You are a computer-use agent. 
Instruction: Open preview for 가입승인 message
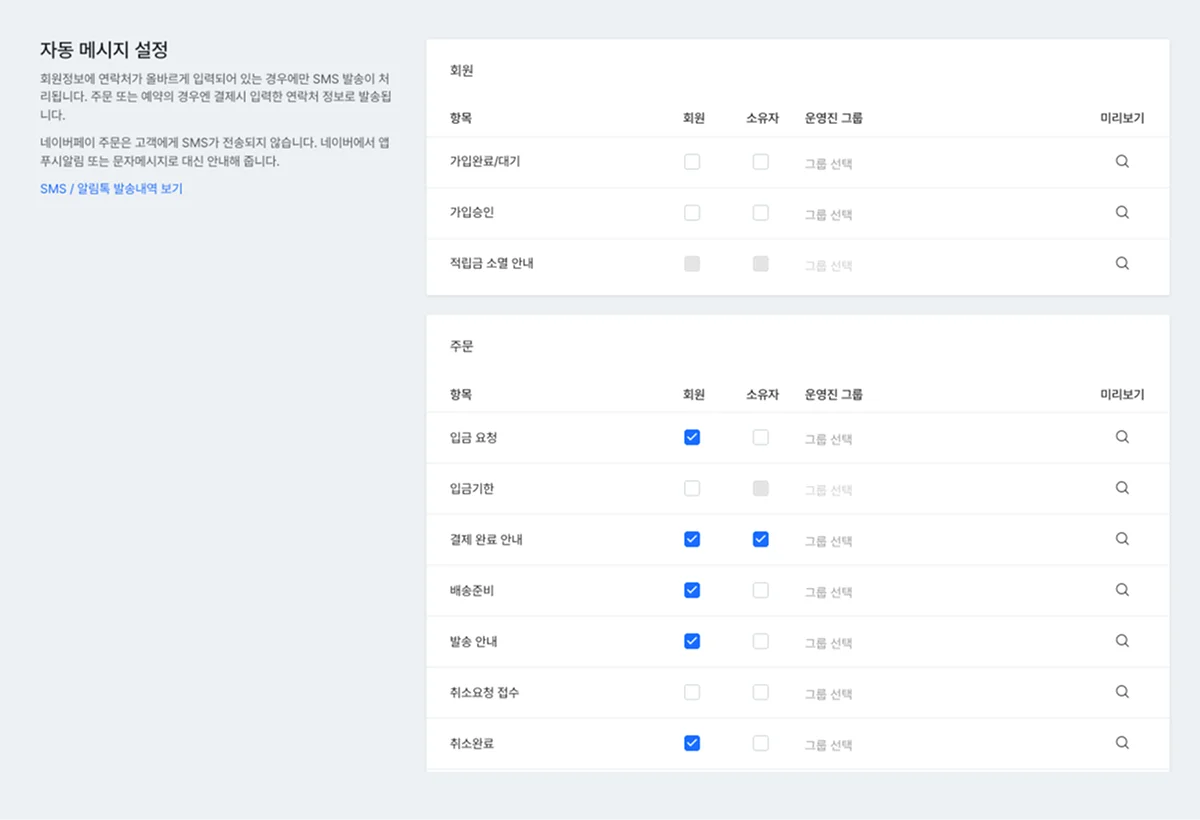[x=1121, y=212]
